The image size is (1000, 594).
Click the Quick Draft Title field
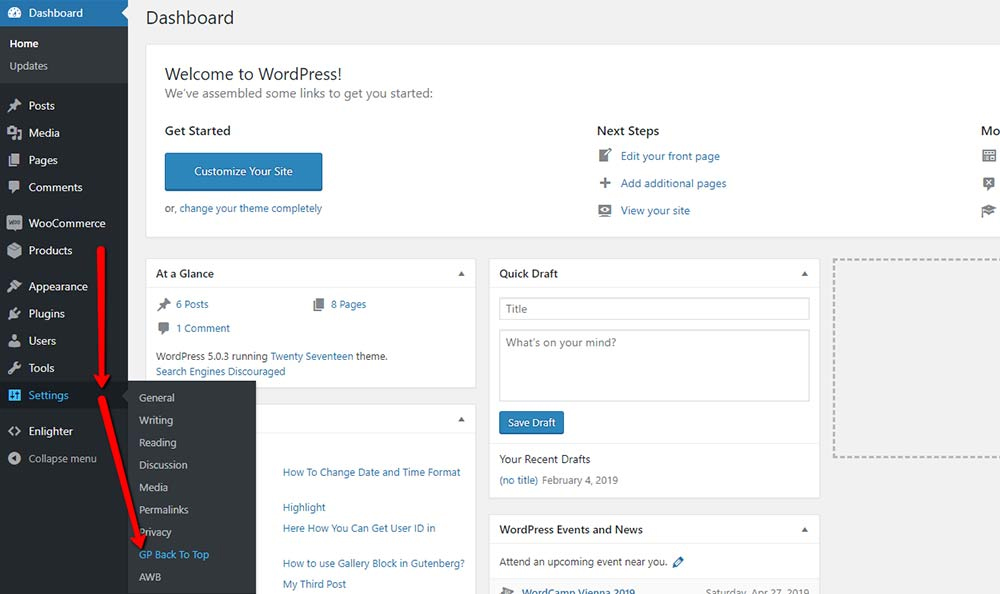[654, 309]
